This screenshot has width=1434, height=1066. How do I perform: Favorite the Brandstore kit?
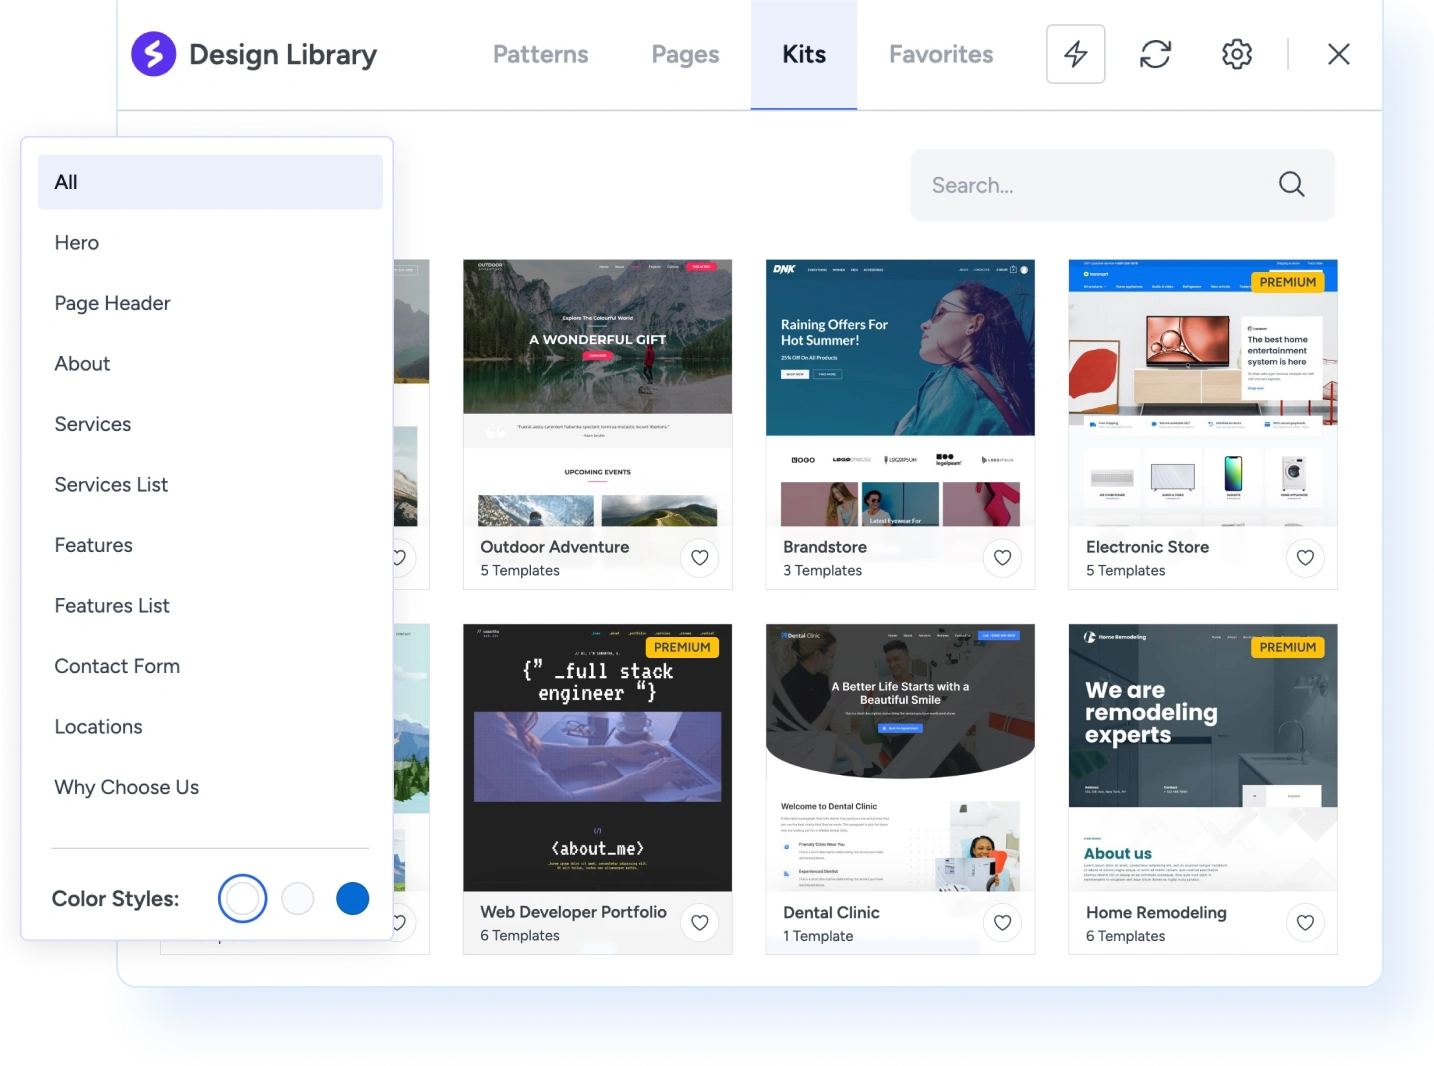[x=1002, y=558]
